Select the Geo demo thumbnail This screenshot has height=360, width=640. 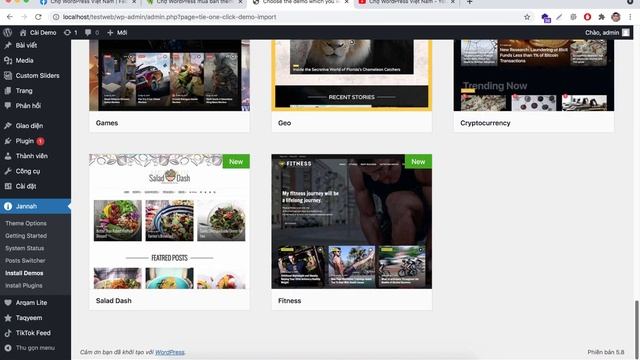[351, 75]
